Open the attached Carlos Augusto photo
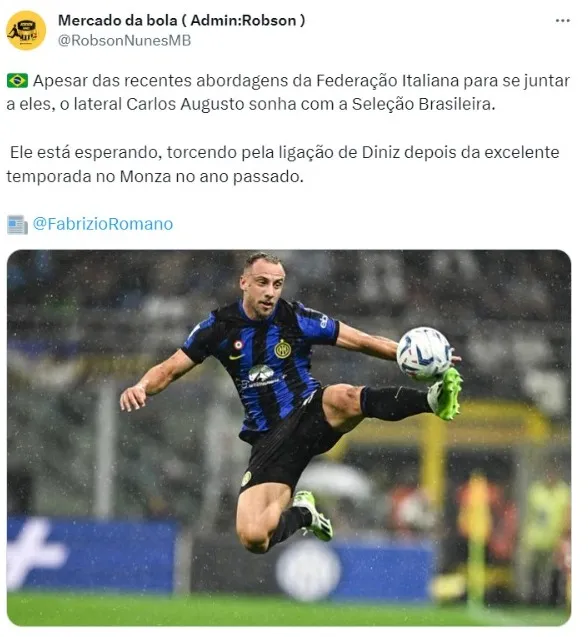Screen dimensions: 588x637 pos(289,438)
